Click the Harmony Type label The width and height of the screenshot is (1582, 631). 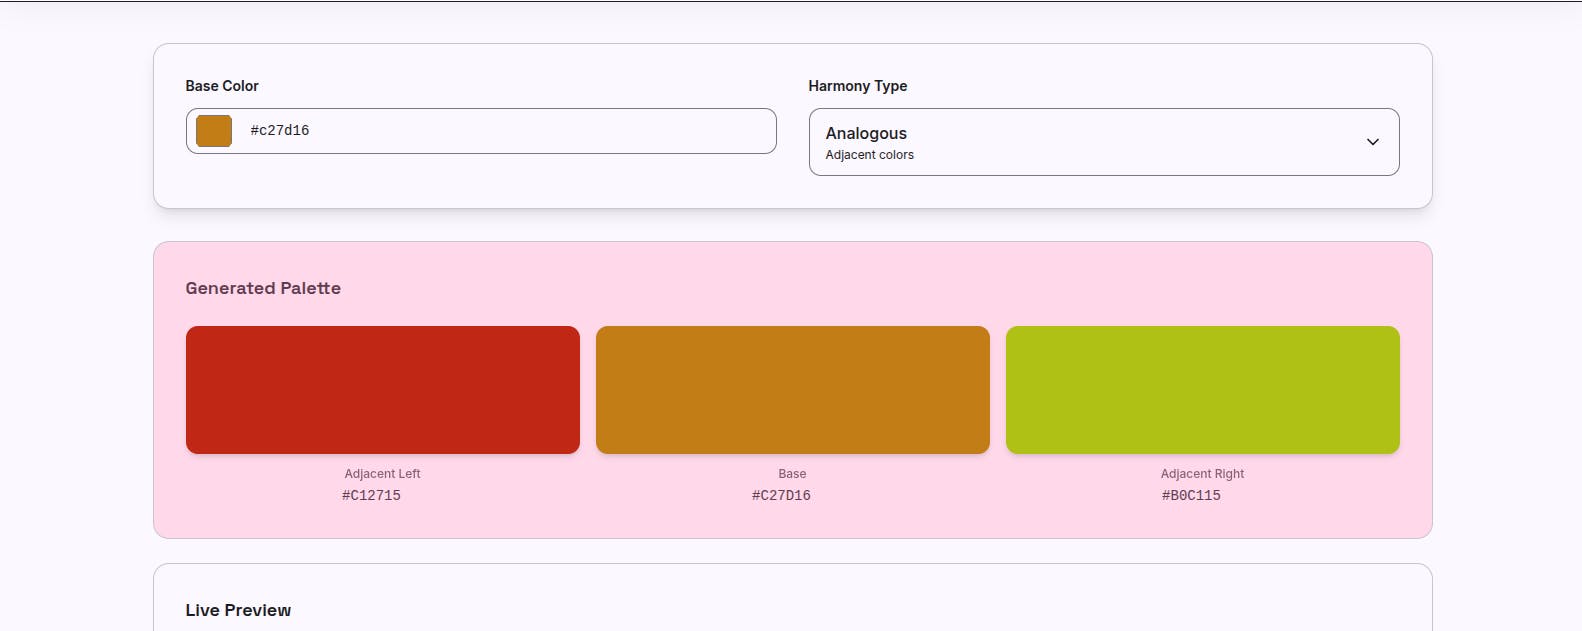coord(858,86)
